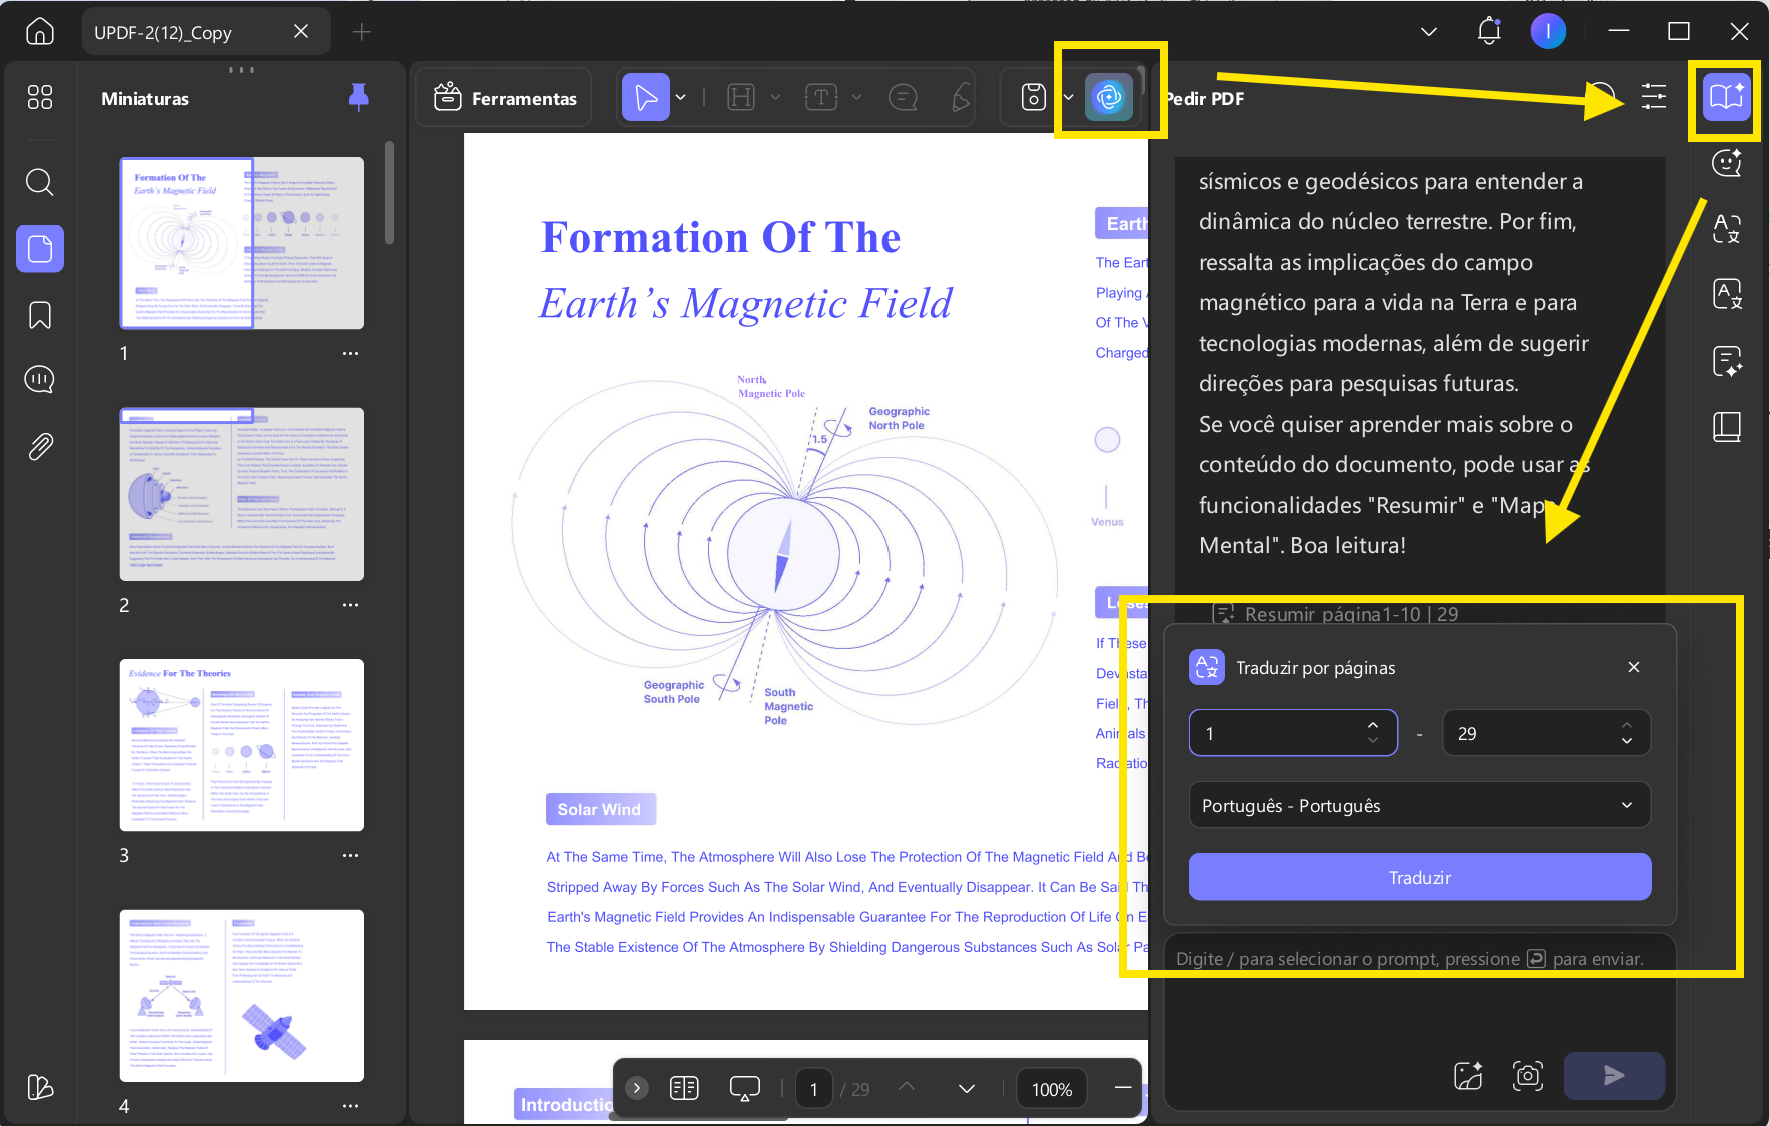
Task: Click the 100% zoom level field
Action: pos(1052,1089)
